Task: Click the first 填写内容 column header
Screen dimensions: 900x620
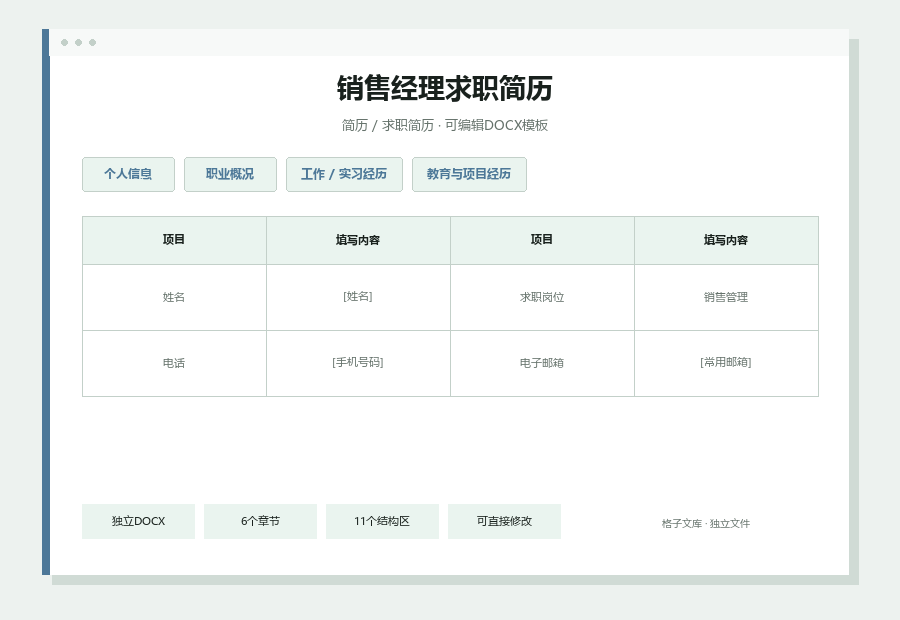Action: [x=358, y=241]
